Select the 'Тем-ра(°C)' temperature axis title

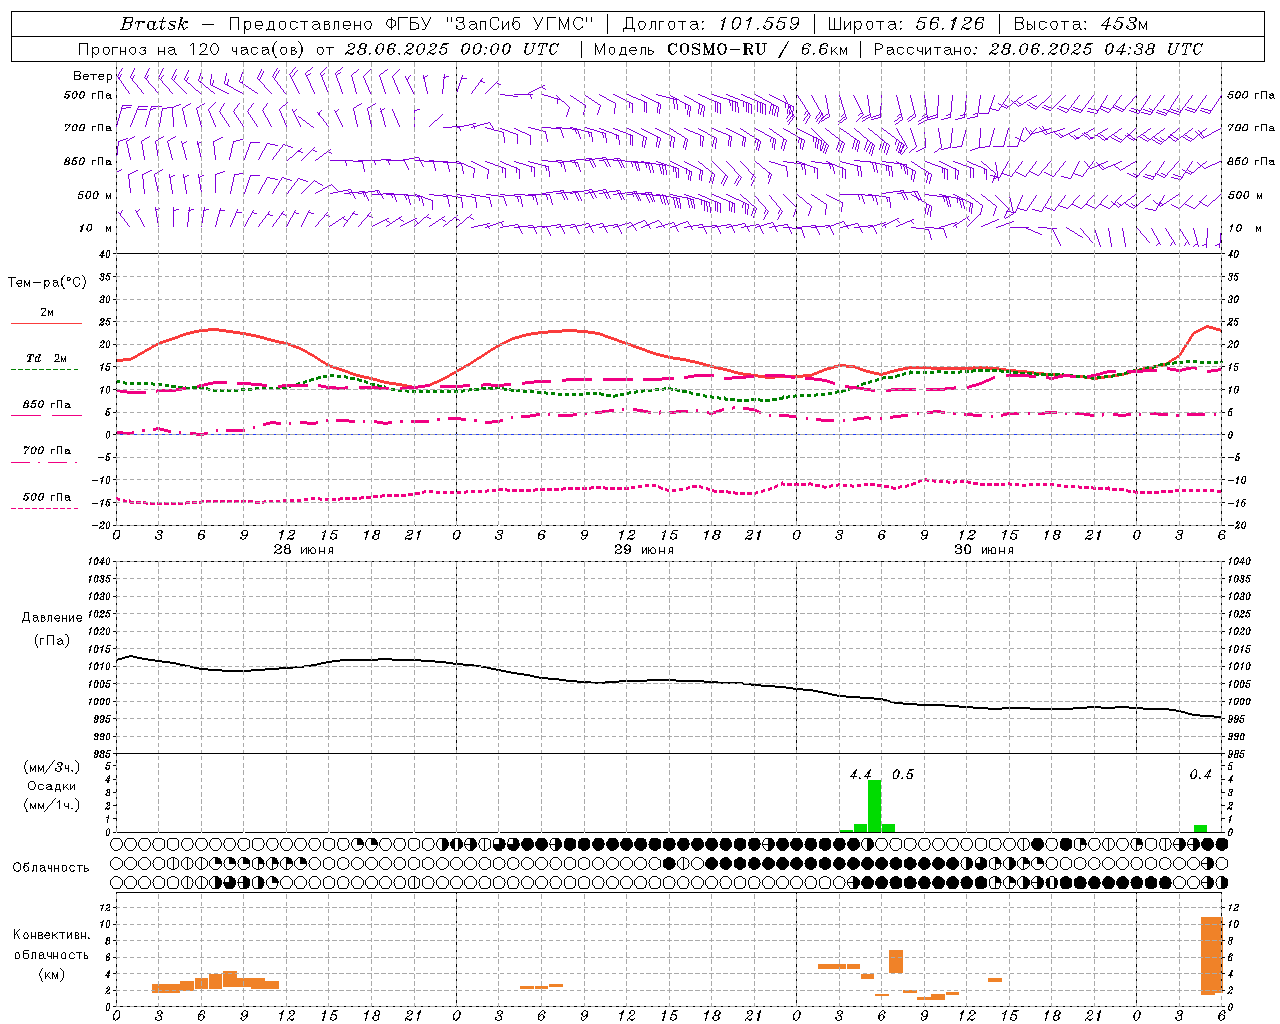47,283
